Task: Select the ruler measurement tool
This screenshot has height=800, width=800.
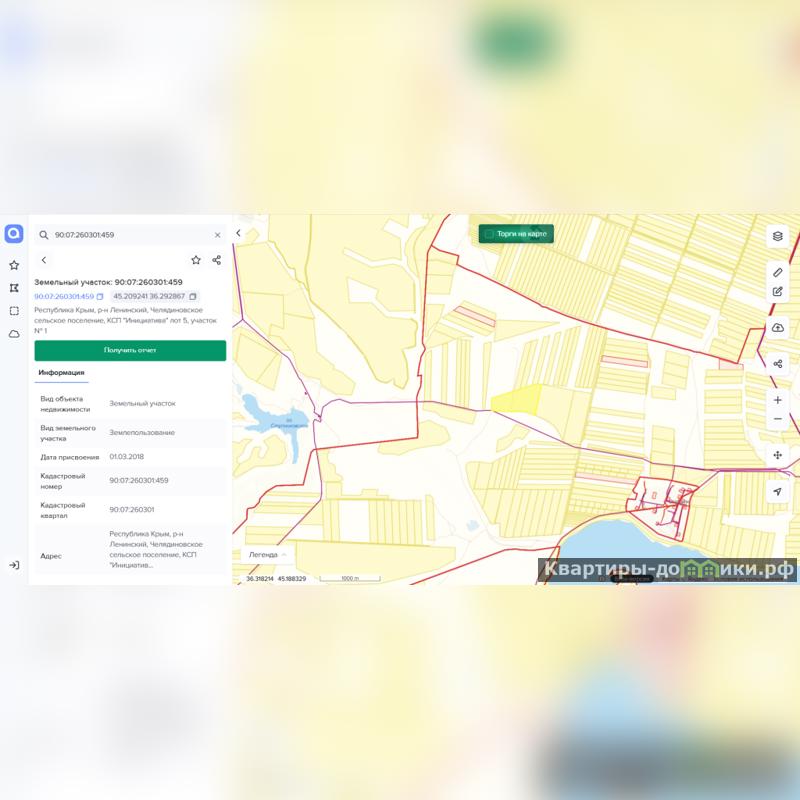Action: click(777, 272)
